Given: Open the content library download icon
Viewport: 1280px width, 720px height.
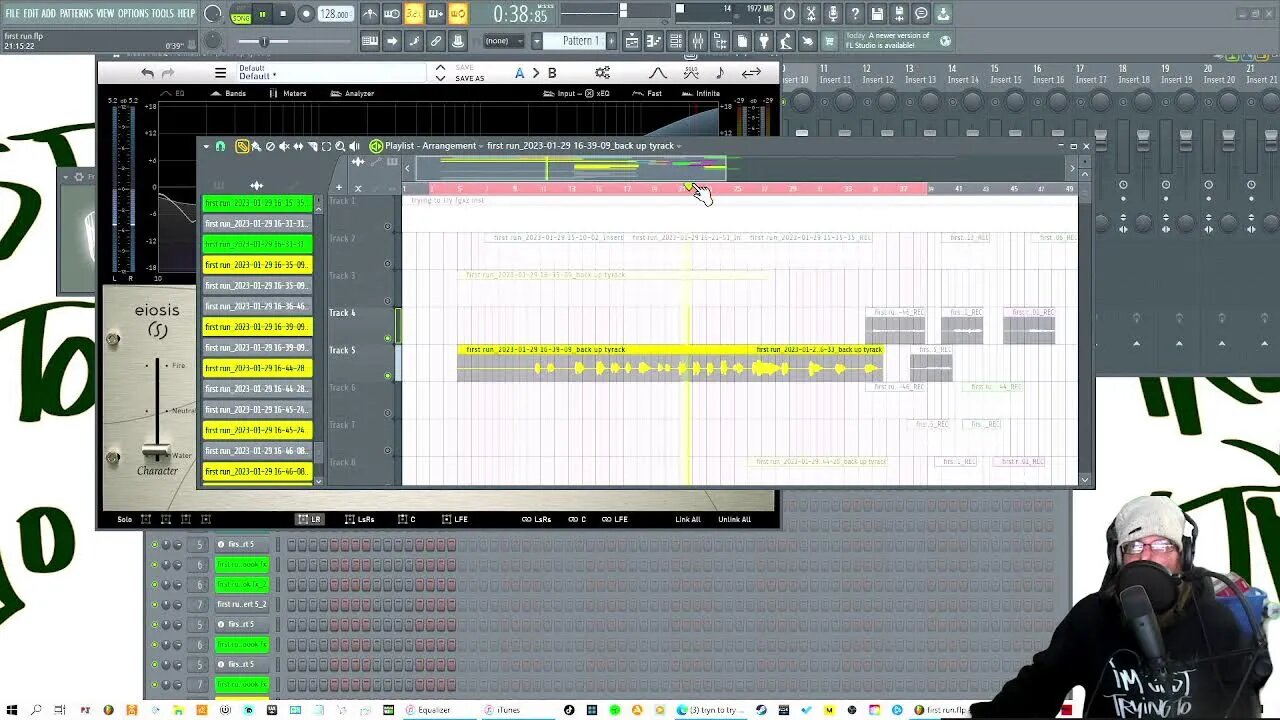Looking at the screenshot, I should coord(942,14).
